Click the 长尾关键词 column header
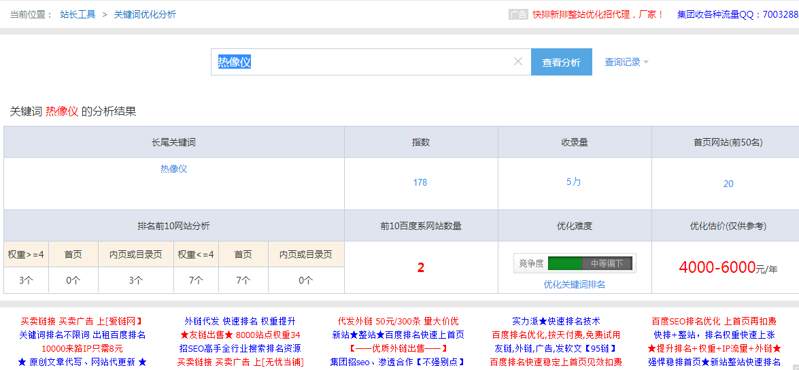This screenshot has width=799, height=370. pyautogui.click(x=174, y=143)
